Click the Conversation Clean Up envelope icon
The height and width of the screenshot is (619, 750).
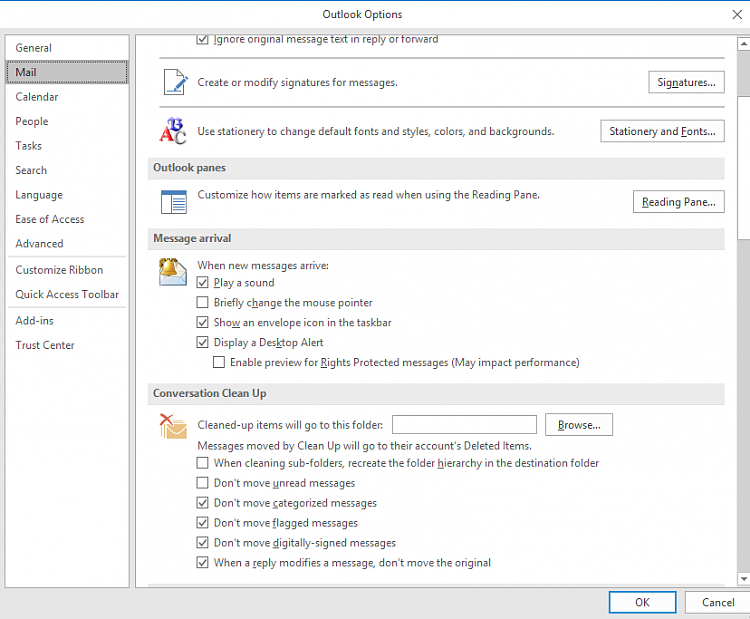click(173, 426)
